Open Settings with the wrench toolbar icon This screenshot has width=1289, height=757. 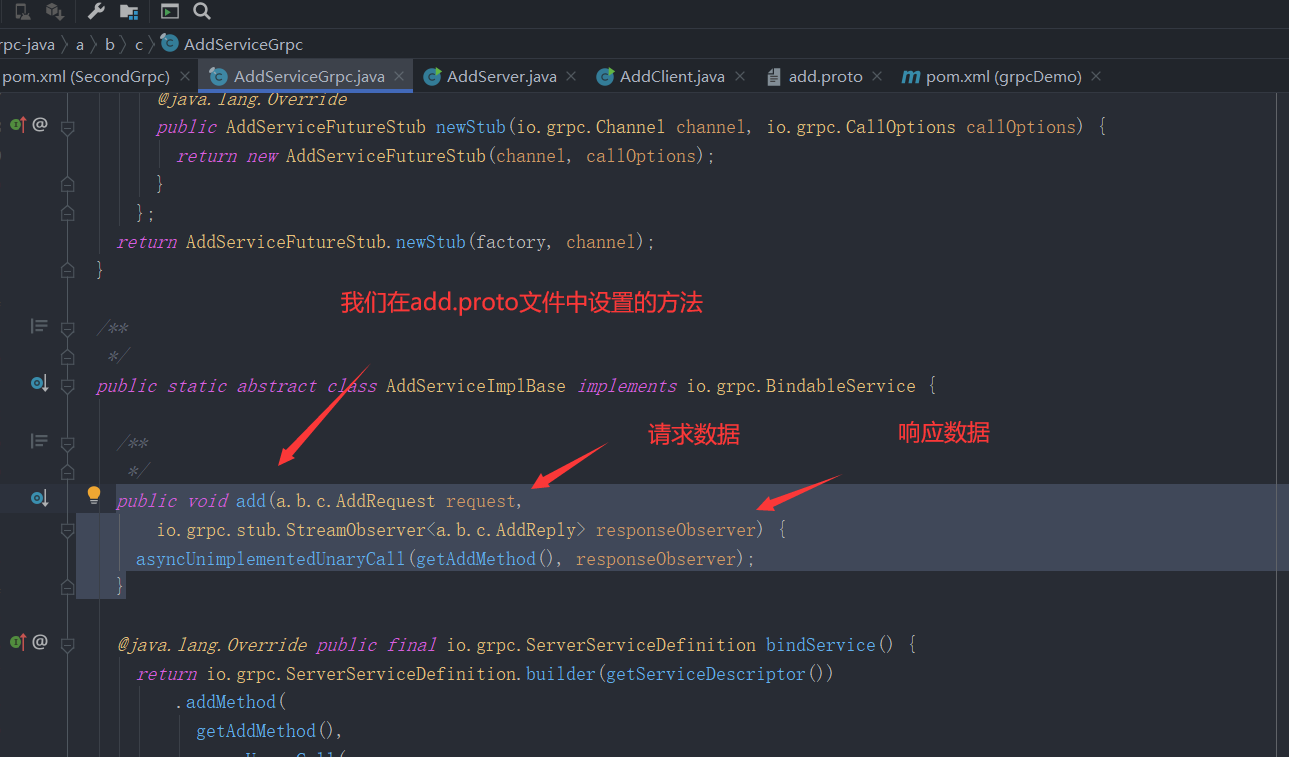pyautogui.click(x=95, y=12)
